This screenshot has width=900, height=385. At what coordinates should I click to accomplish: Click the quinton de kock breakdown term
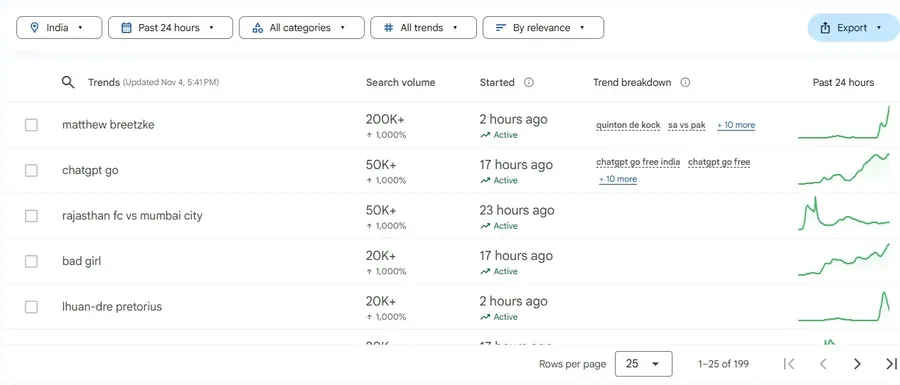click(629, 125)
